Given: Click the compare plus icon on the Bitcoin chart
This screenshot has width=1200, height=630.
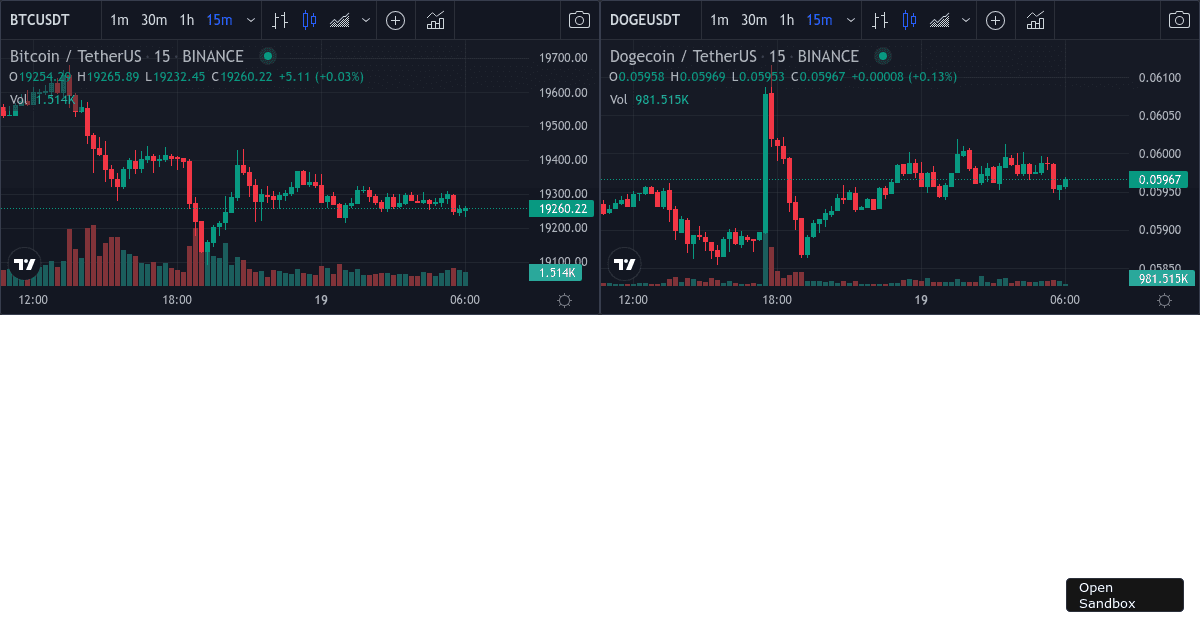Looking at the screenshot, I should tap(395, 20).
